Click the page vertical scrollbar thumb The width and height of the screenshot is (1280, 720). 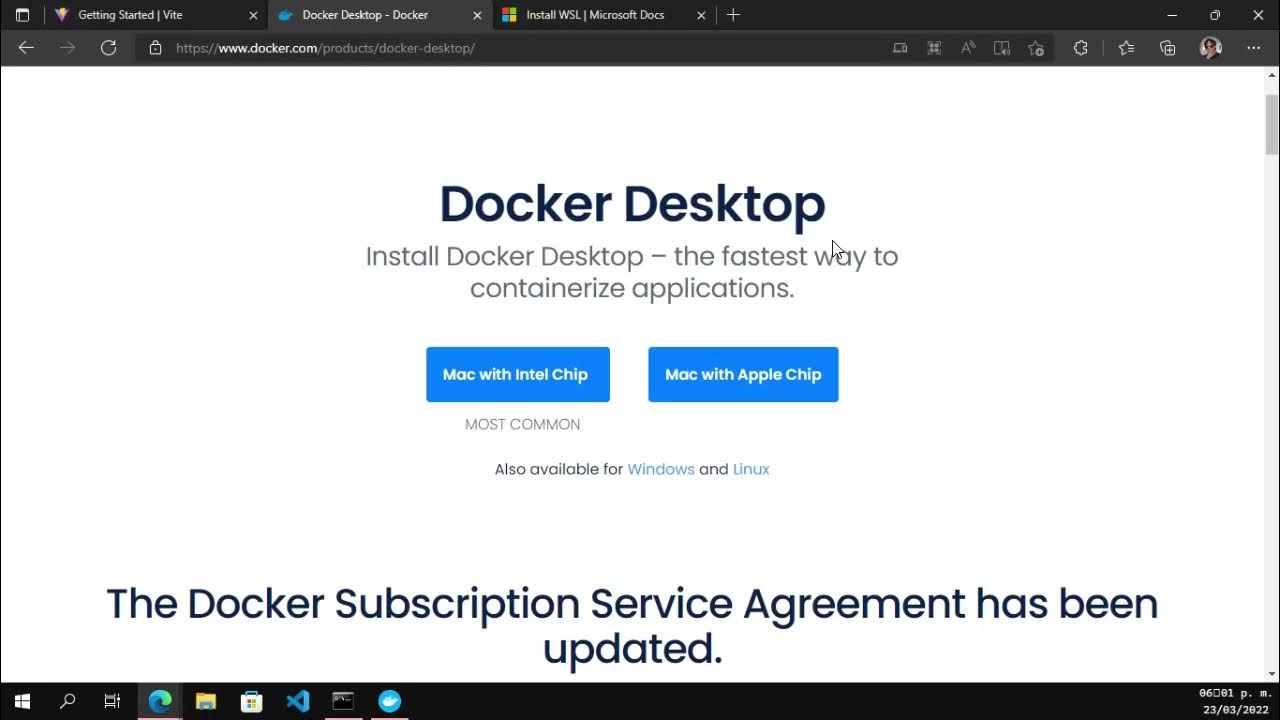click(1272, 125)
